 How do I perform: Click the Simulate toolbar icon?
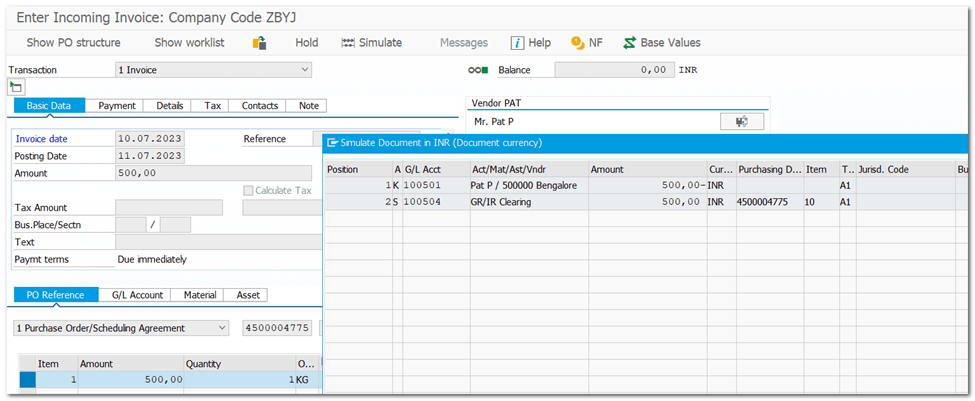click(348, 43)
